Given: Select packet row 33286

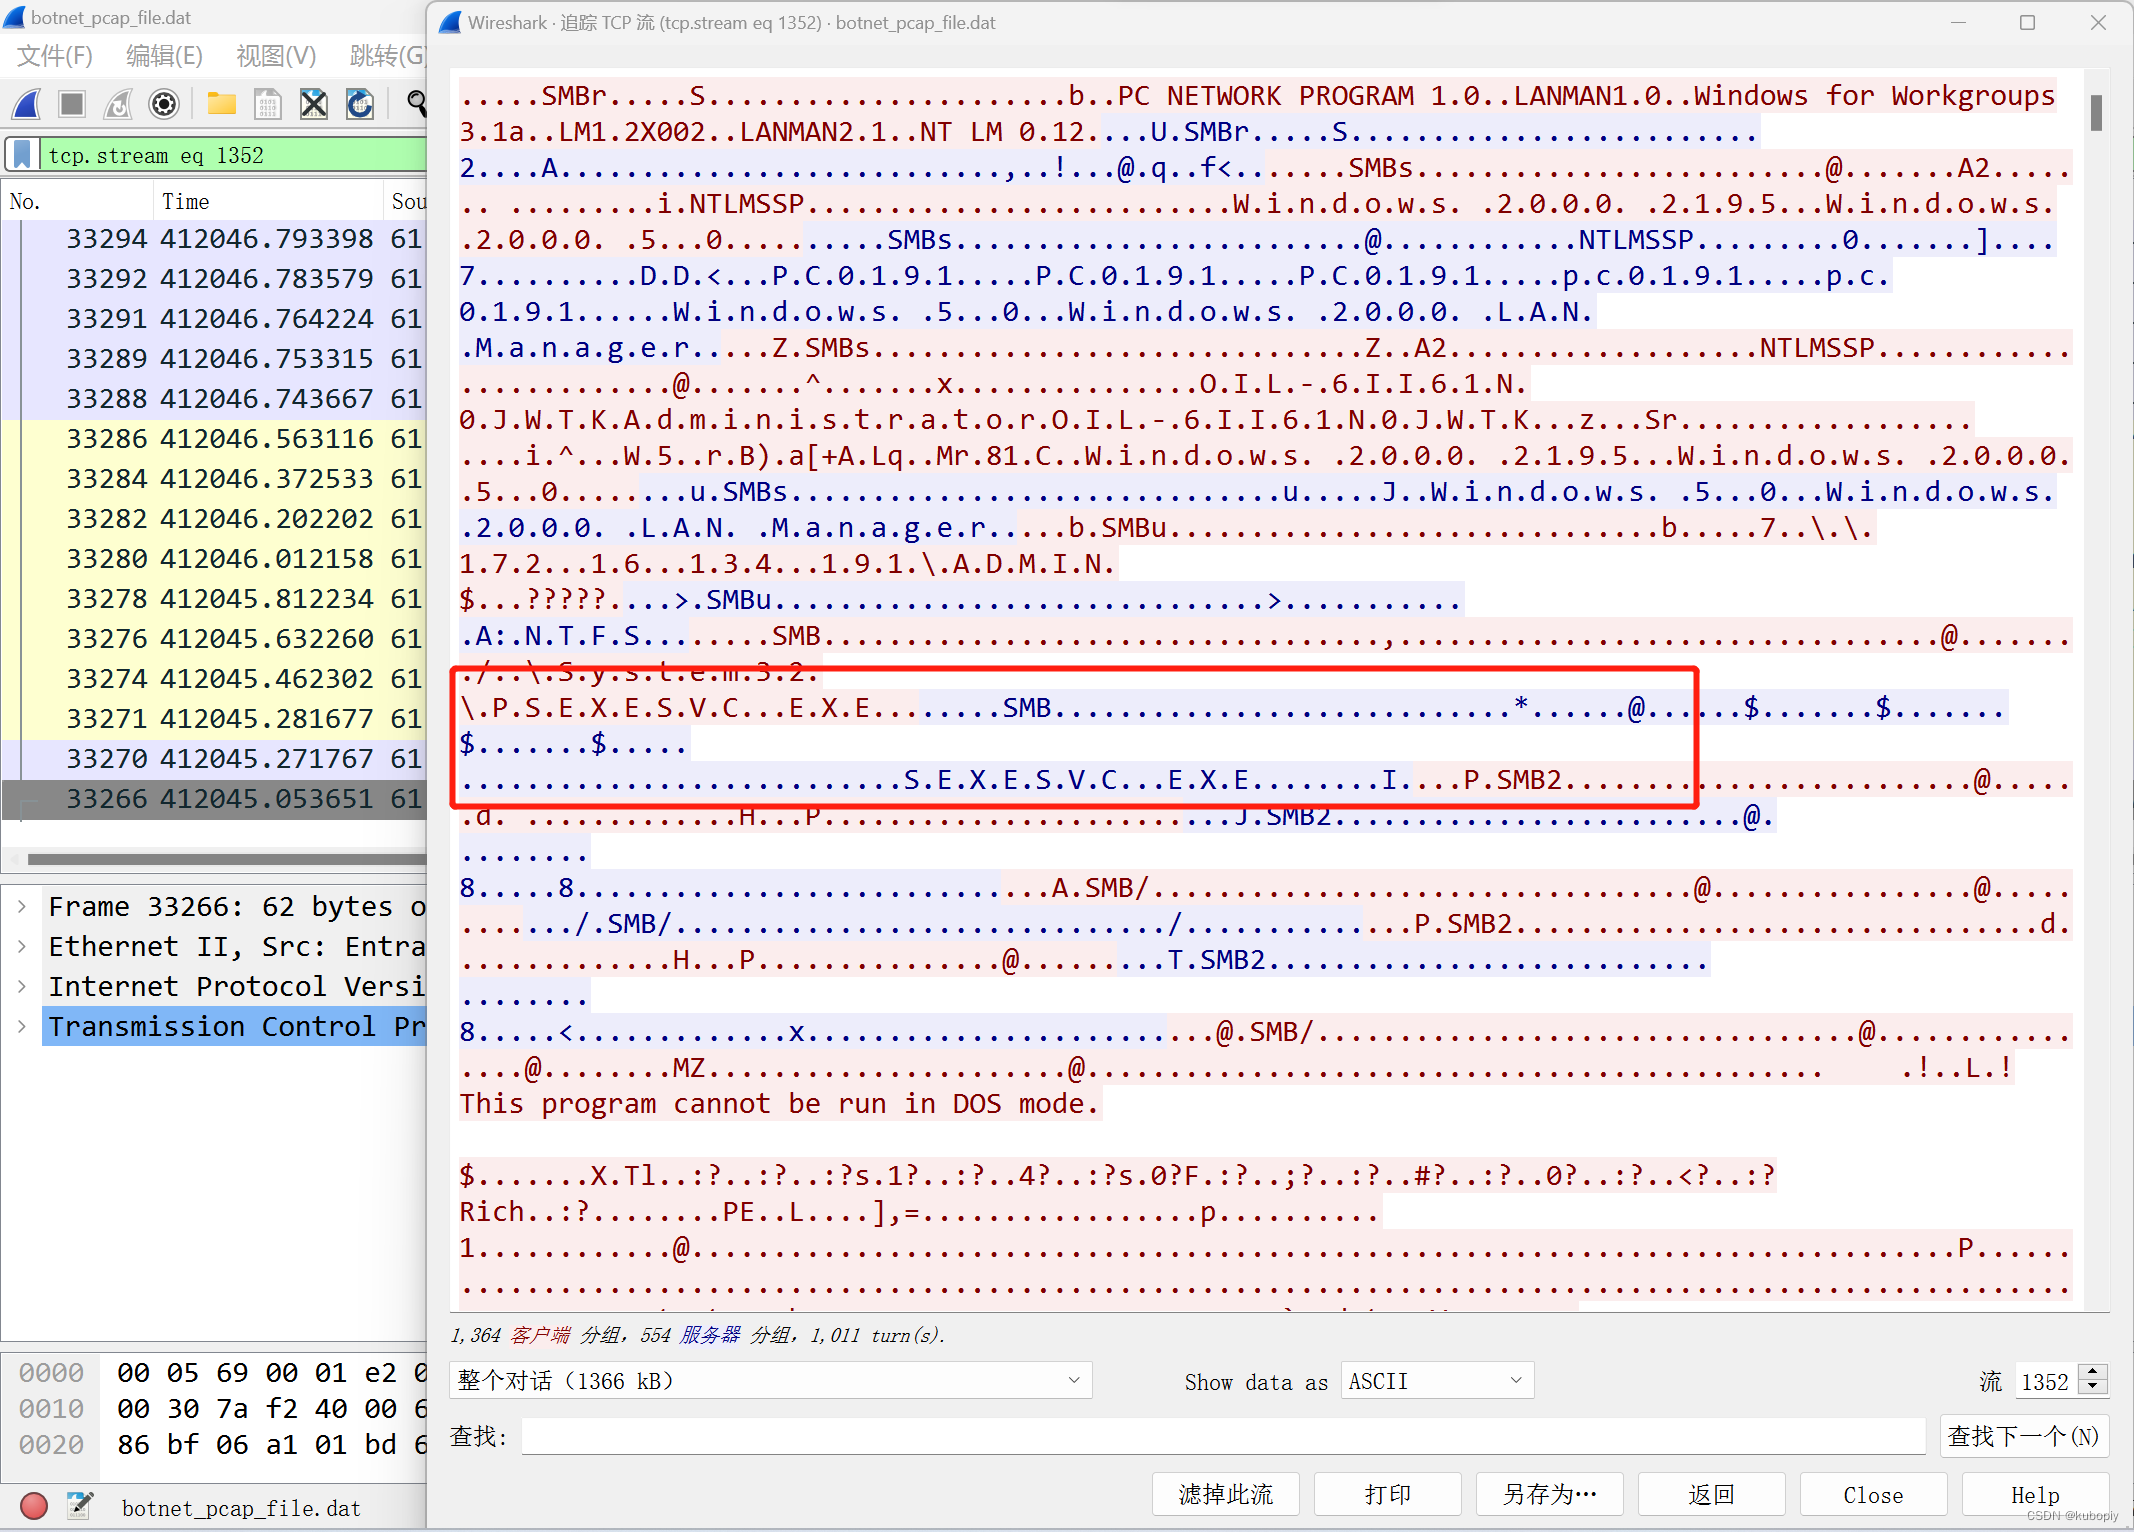Looking at the screenshot, I should pos(214,439).
